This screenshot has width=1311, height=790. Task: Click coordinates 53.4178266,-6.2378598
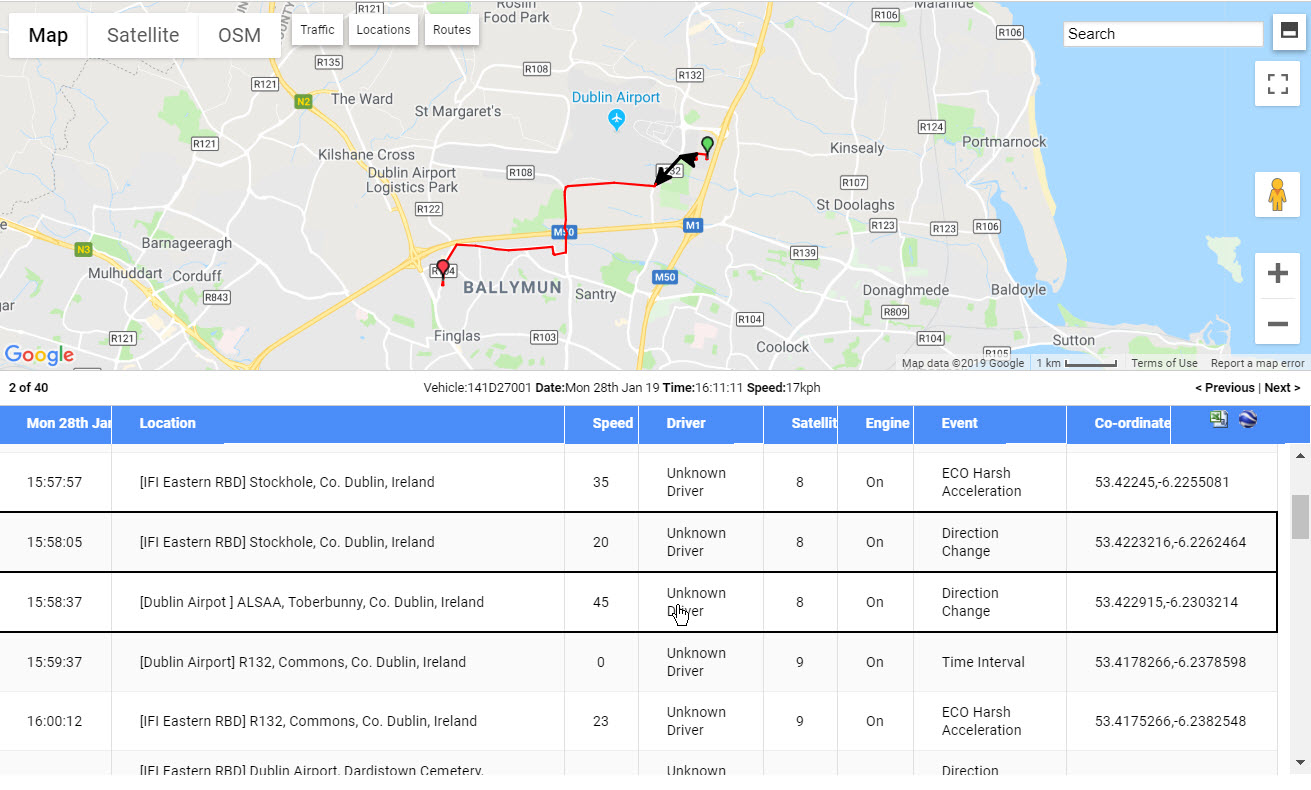coord(1171,662)
